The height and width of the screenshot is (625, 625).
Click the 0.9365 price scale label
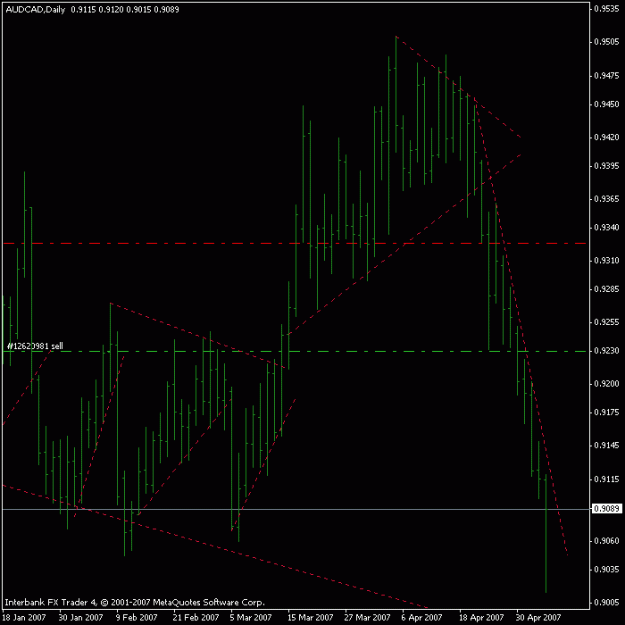(607, 199)
